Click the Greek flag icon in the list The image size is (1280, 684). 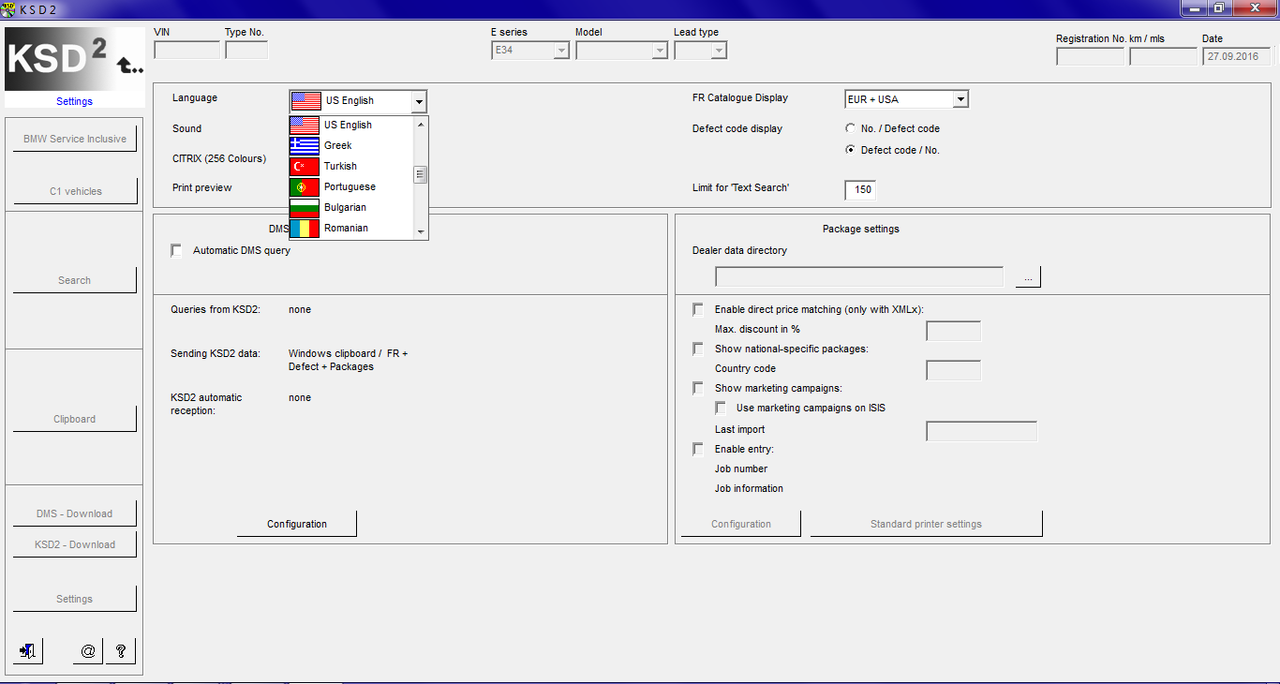[305, 146]
